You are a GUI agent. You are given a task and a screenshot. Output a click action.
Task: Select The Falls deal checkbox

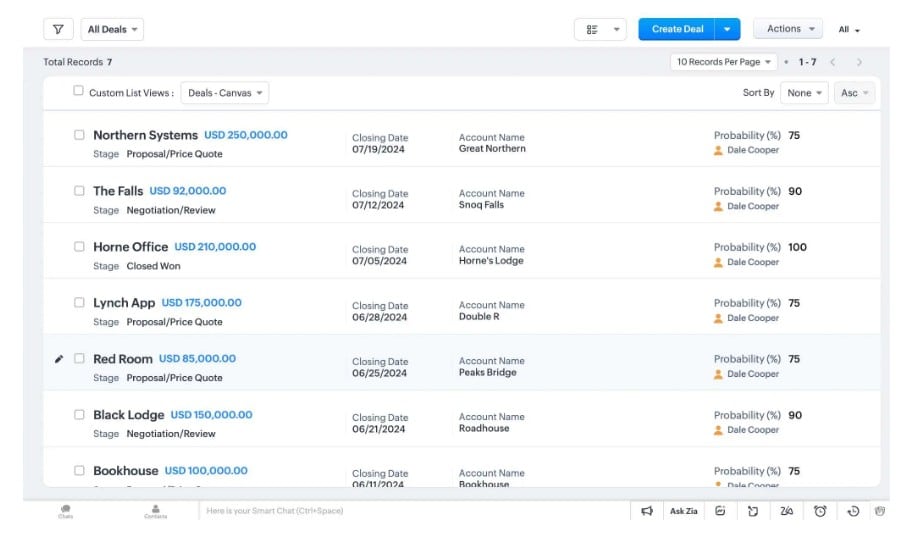79,191
